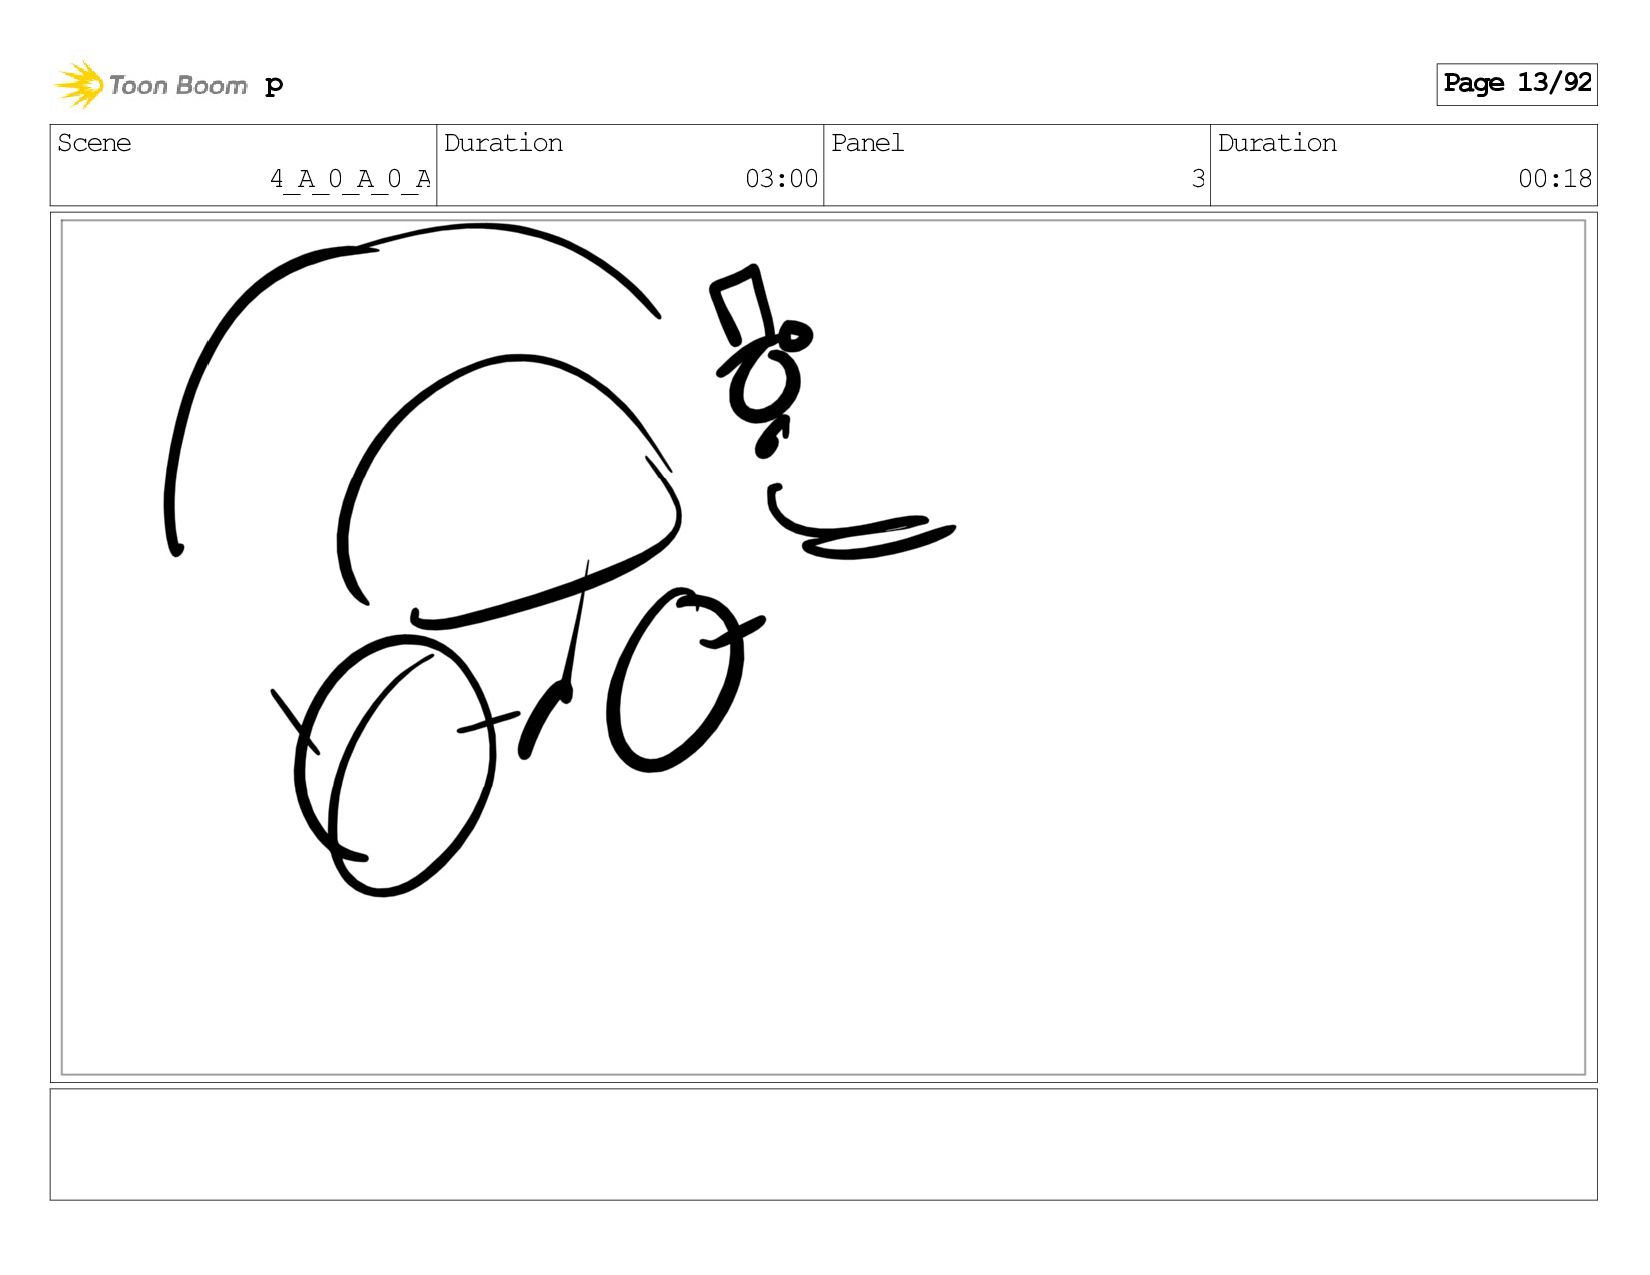Click the empty notes box below panel
This screenshot has height=1275, width=1650.
823,1144
